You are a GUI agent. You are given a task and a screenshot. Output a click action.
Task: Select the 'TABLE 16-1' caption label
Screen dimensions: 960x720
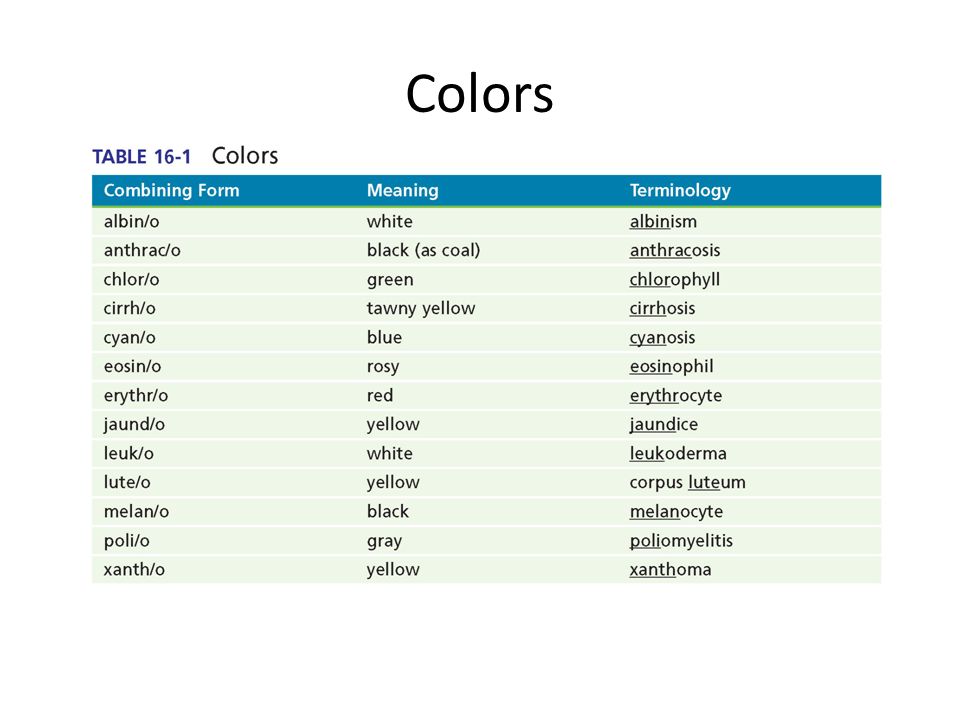pyautogui.click(x=141, y=157)
